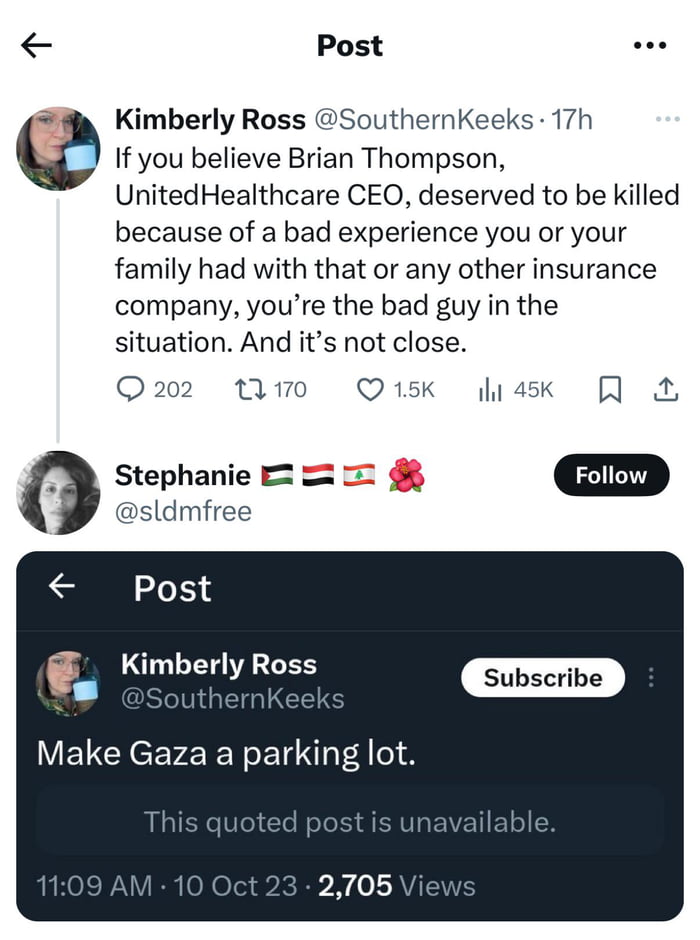This screenshot has width=700, height=940.
Task: Open the reply icon on Kimberly's post
Action: [x=129, y=390]
